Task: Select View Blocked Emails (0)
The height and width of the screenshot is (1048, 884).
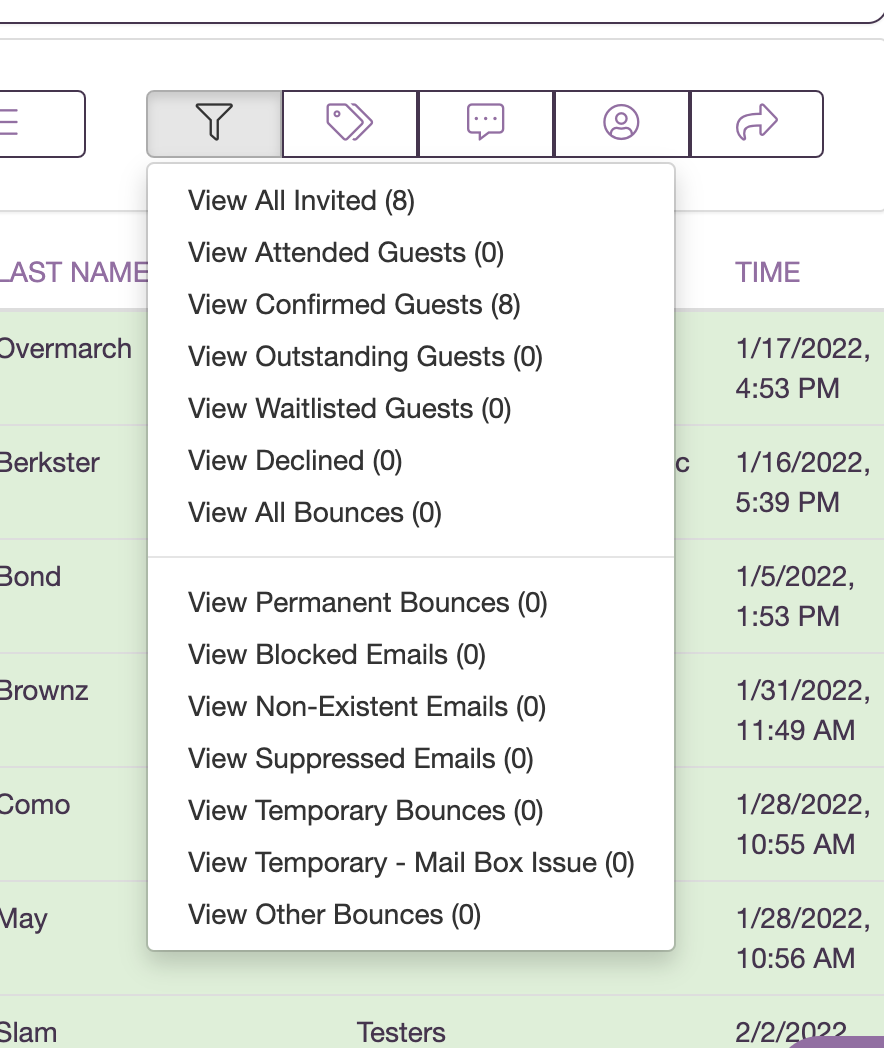Action: point(337,655)
